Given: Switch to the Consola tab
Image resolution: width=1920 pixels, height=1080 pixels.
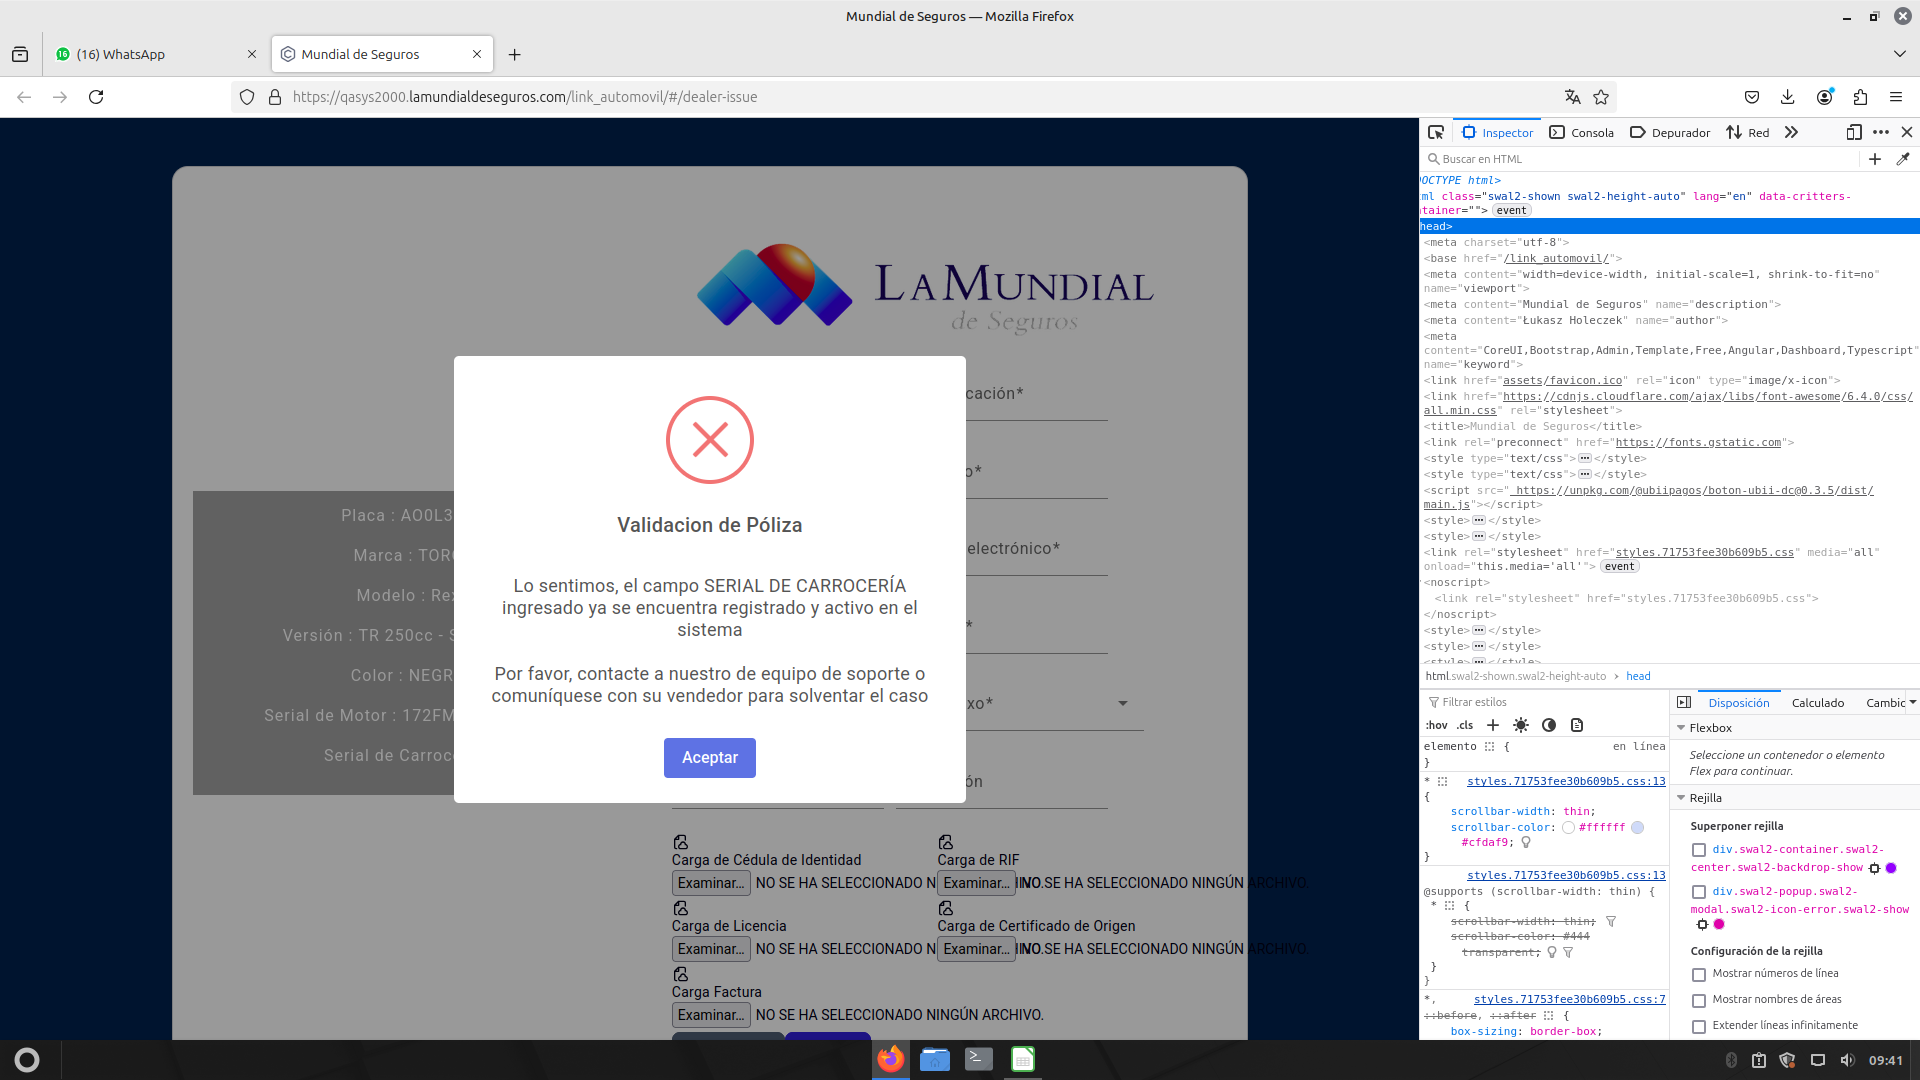Looking at the screenshot, I should (1582, 132).
